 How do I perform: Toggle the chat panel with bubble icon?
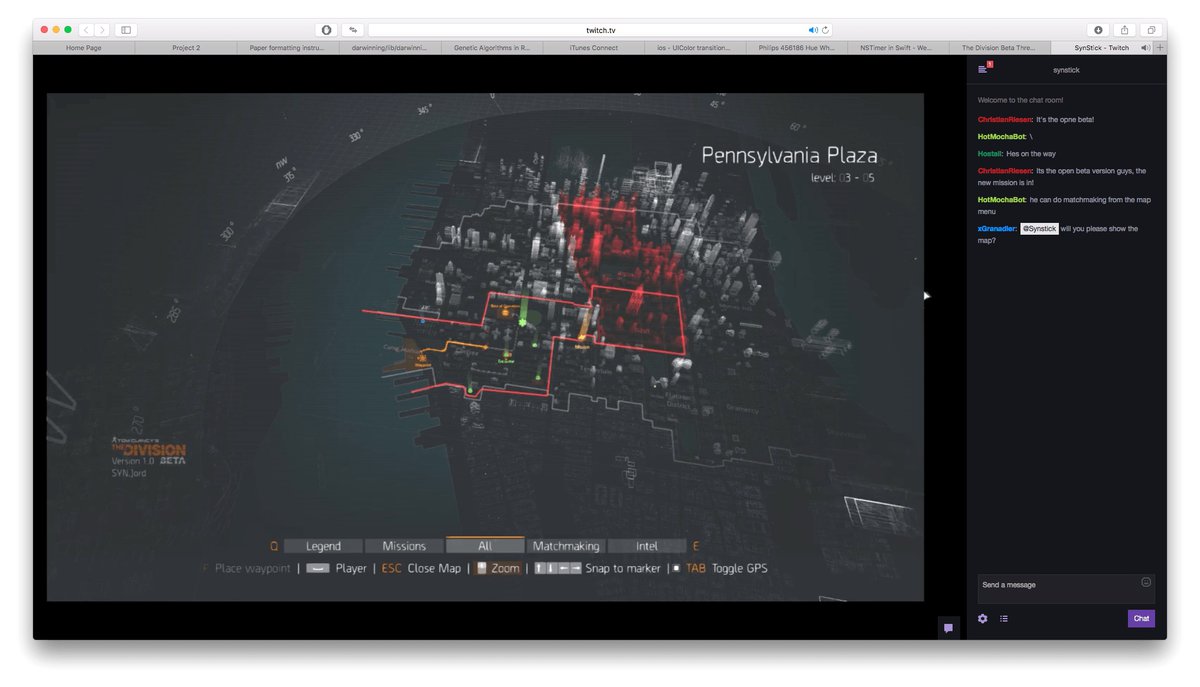click(x=948, y=628)
